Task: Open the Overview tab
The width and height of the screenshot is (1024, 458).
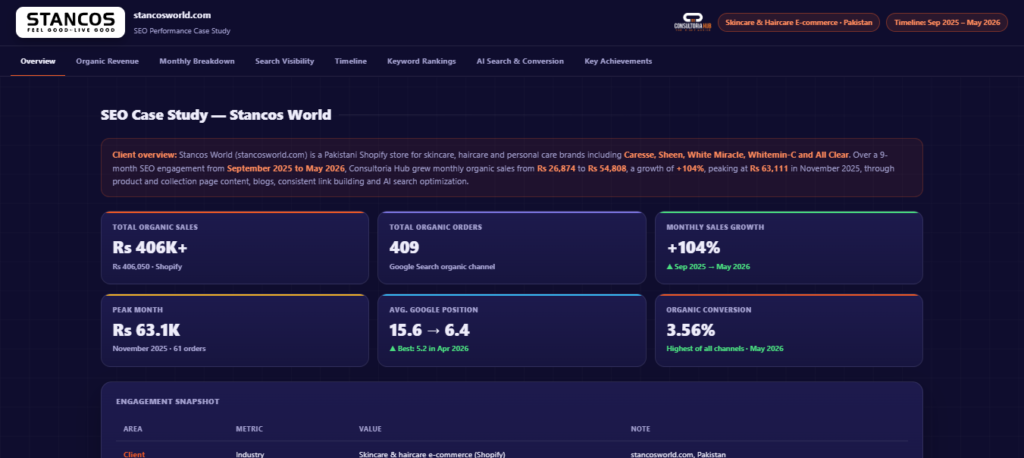Action: coord(38,61)
